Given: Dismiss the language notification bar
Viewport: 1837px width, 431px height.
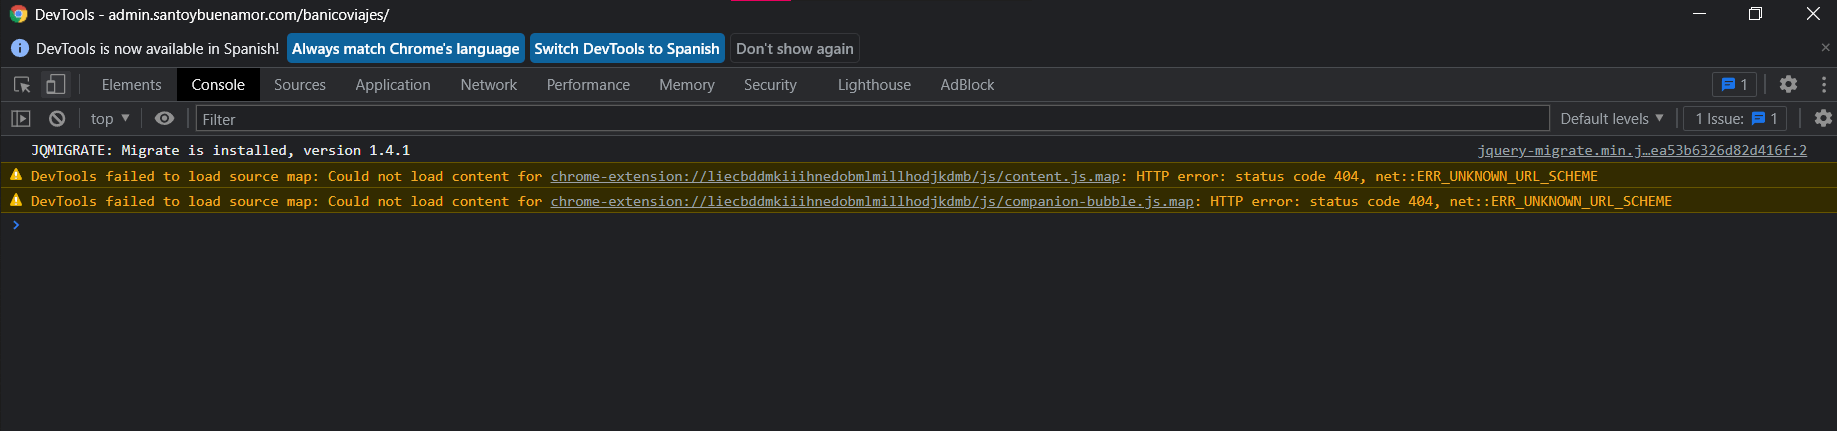Looking at the screenshot, I should point(1825,47).
